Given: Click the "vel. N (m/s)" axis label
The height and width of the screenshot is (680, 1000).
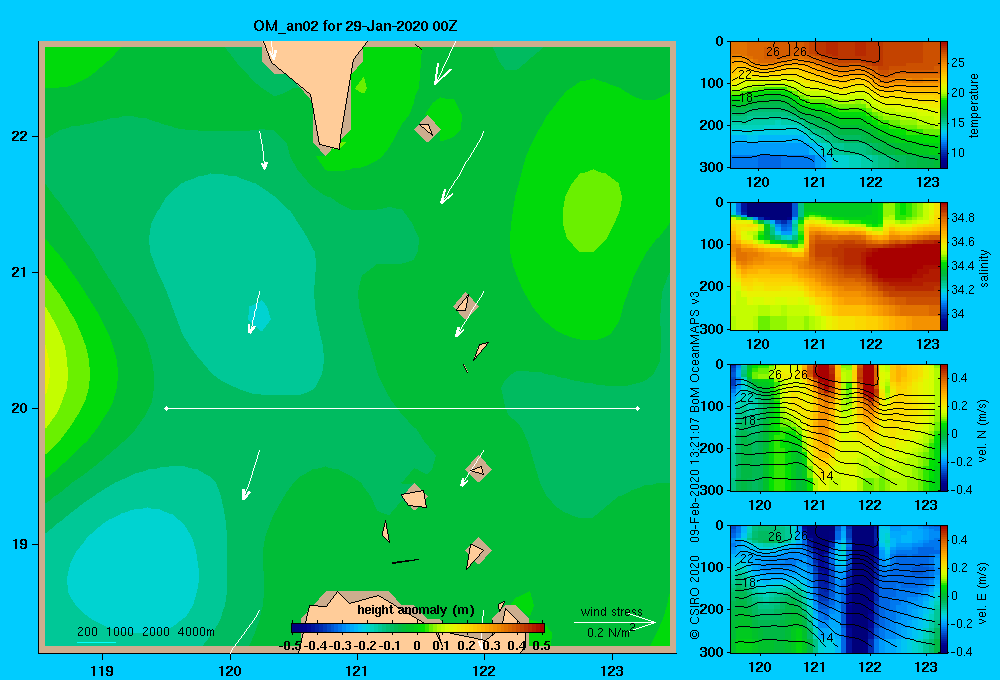Looking at the screenshot, I should [x=982, y=431].
